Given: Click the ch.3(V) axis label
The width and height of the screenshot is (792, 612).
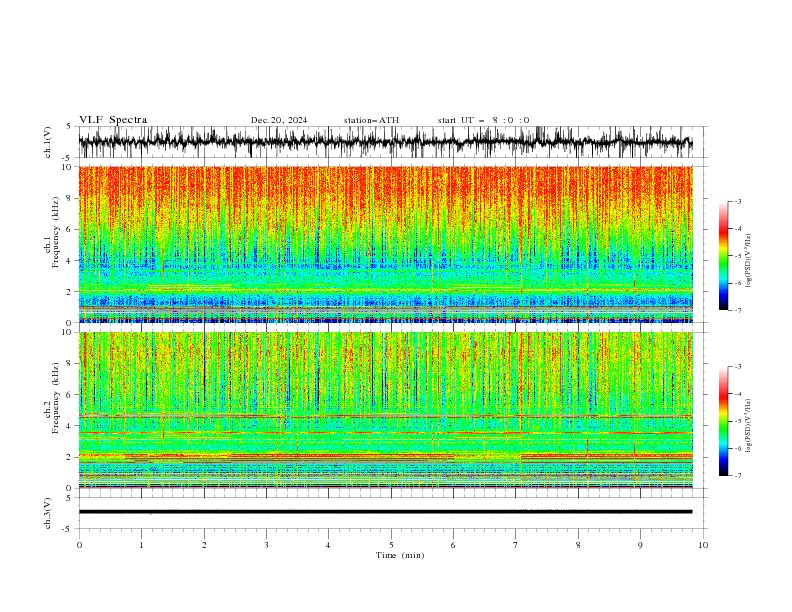Looking at the screenshot, I should click(48, 514).
